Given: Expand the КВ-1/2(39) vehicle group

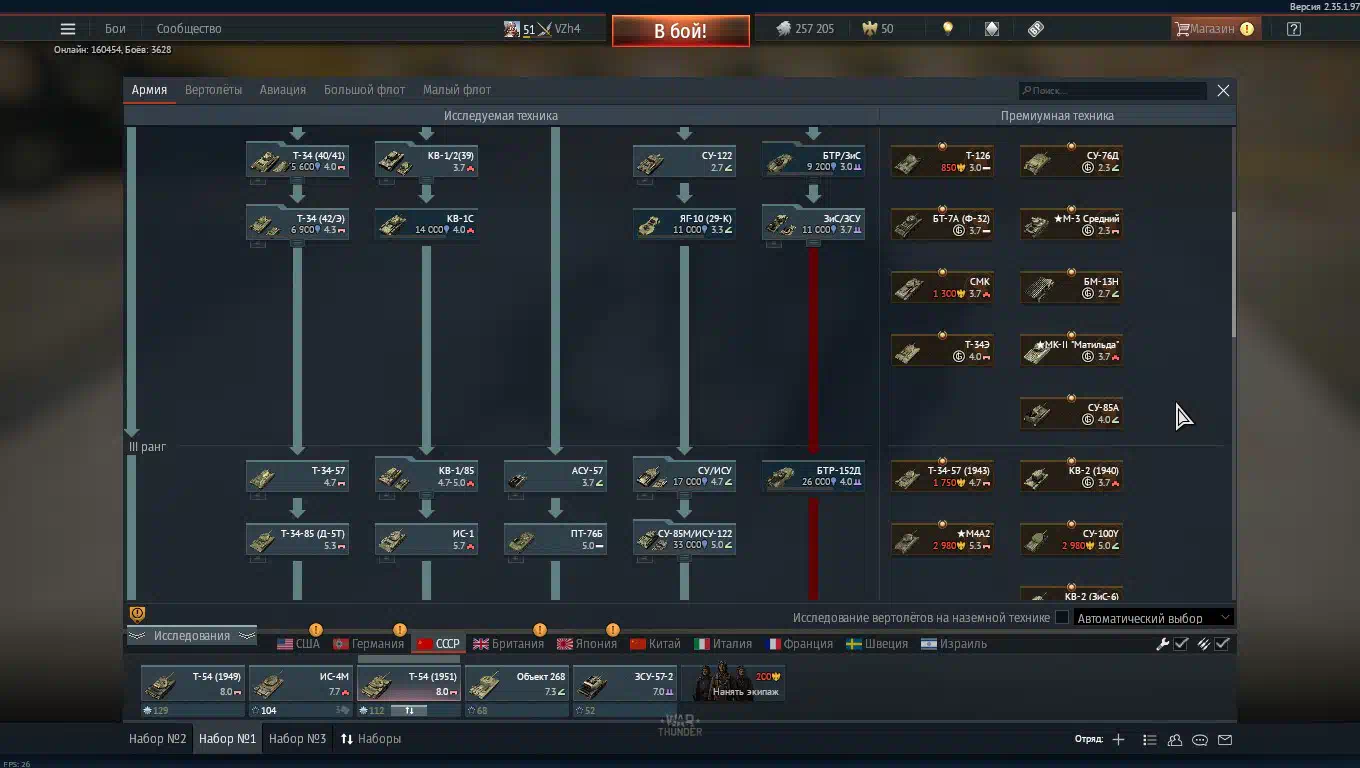Looking at the screenshot, I should pos(426,160).
